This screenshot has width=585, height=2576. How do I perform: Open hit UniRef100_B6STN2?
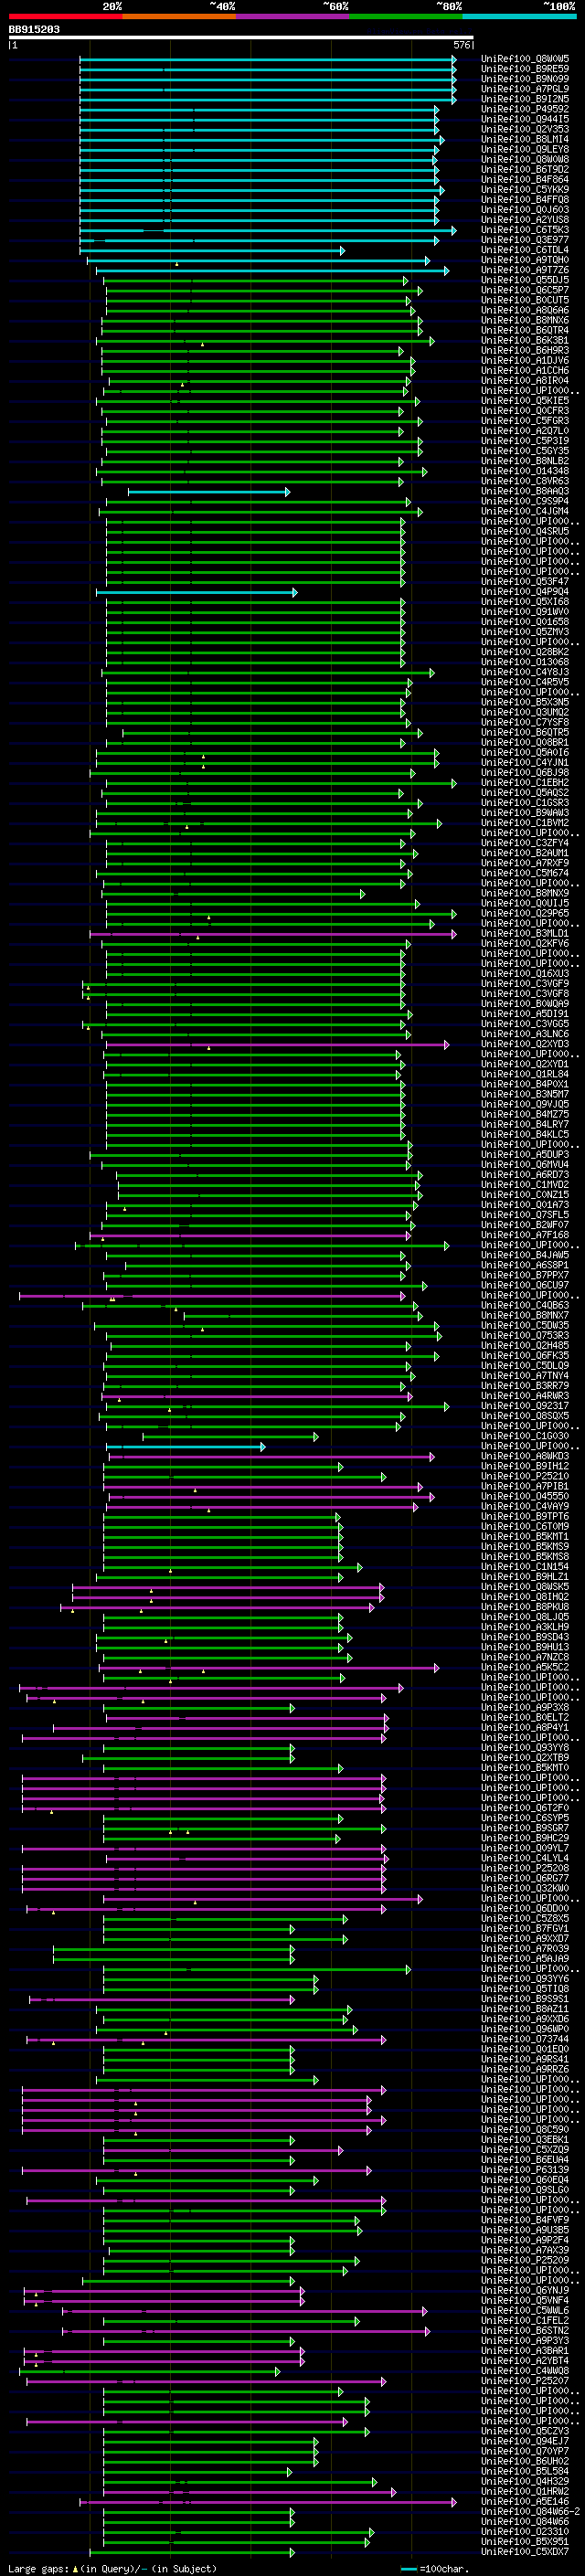coord(525,2330)
